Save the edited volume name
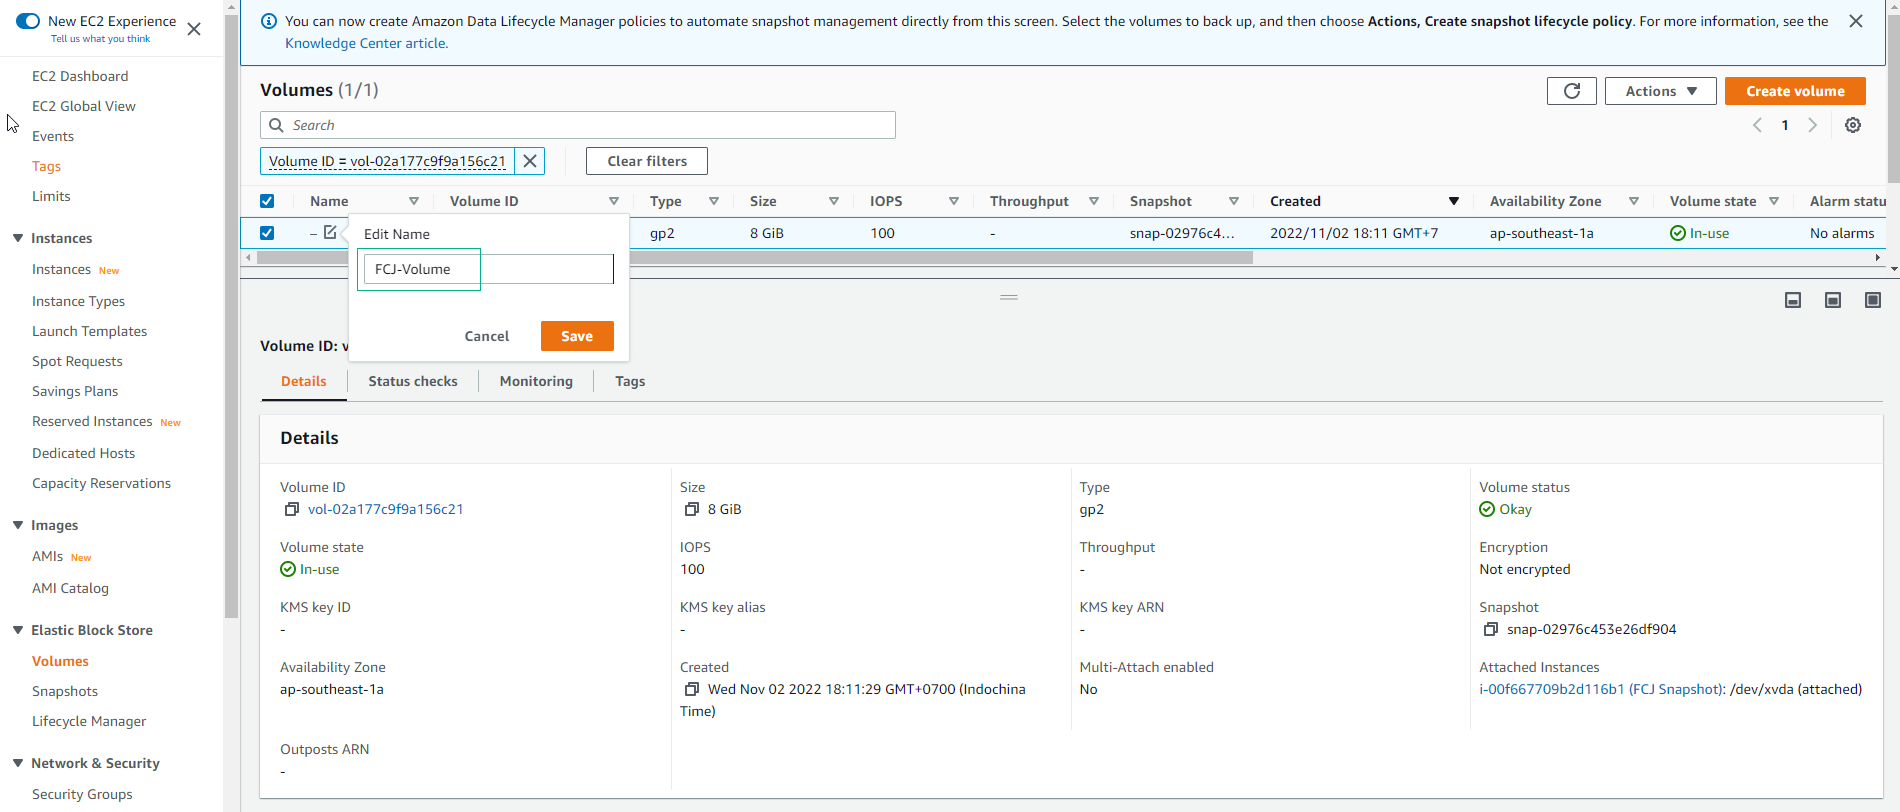Screen dimensions: 1900x812 coord(577,336)
